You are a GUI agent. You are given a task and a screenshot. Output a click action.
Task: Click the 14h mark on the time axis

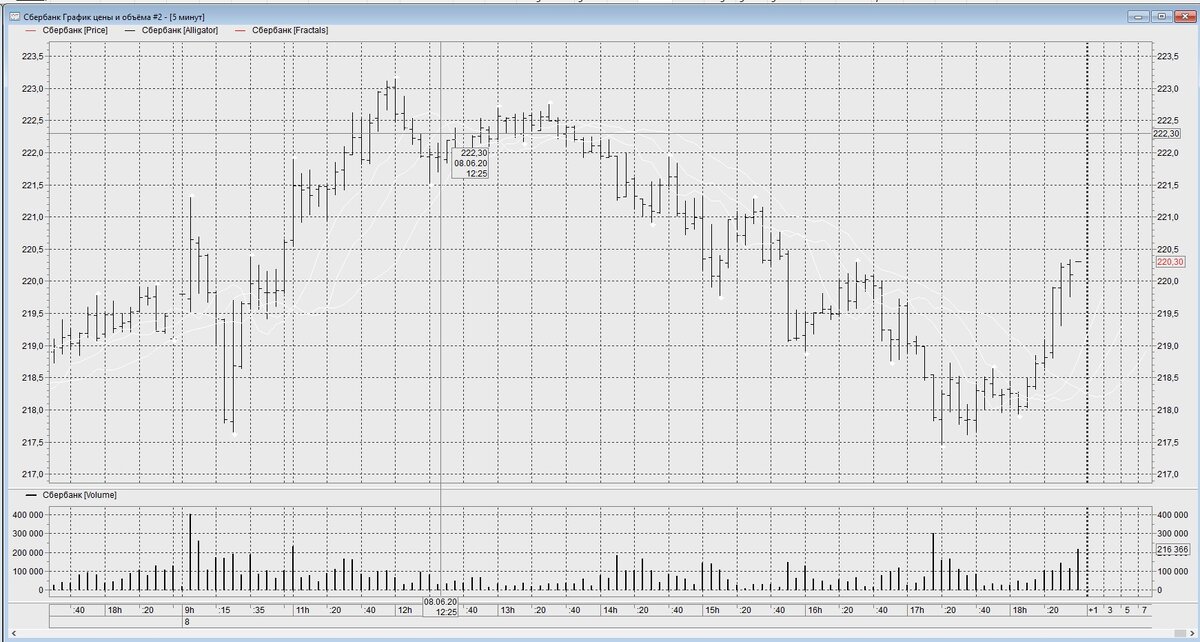[x=610, y=610]
